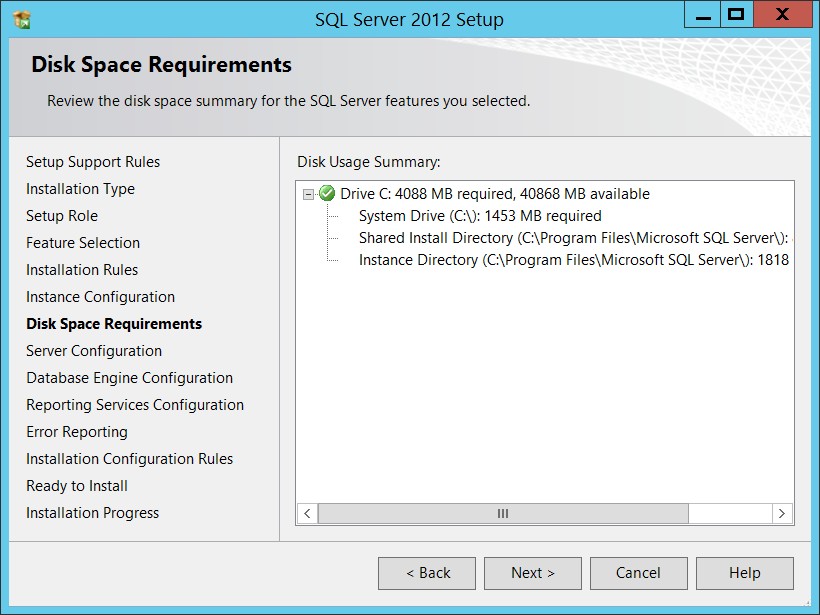The image size is (820, 615).
Task: Go to the Installation Rules step
Action: click(x=82, y=270)
